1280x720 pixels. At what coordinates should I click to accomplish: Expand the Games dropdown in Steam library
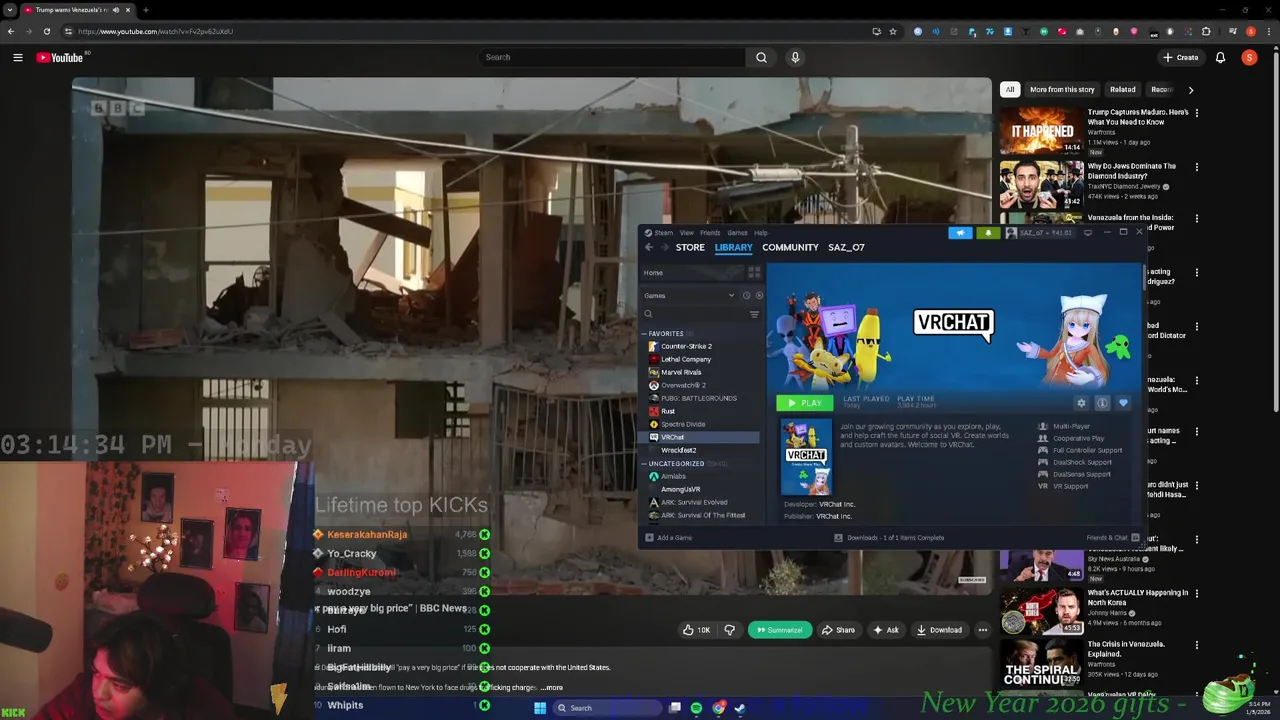tap(690, 296)
